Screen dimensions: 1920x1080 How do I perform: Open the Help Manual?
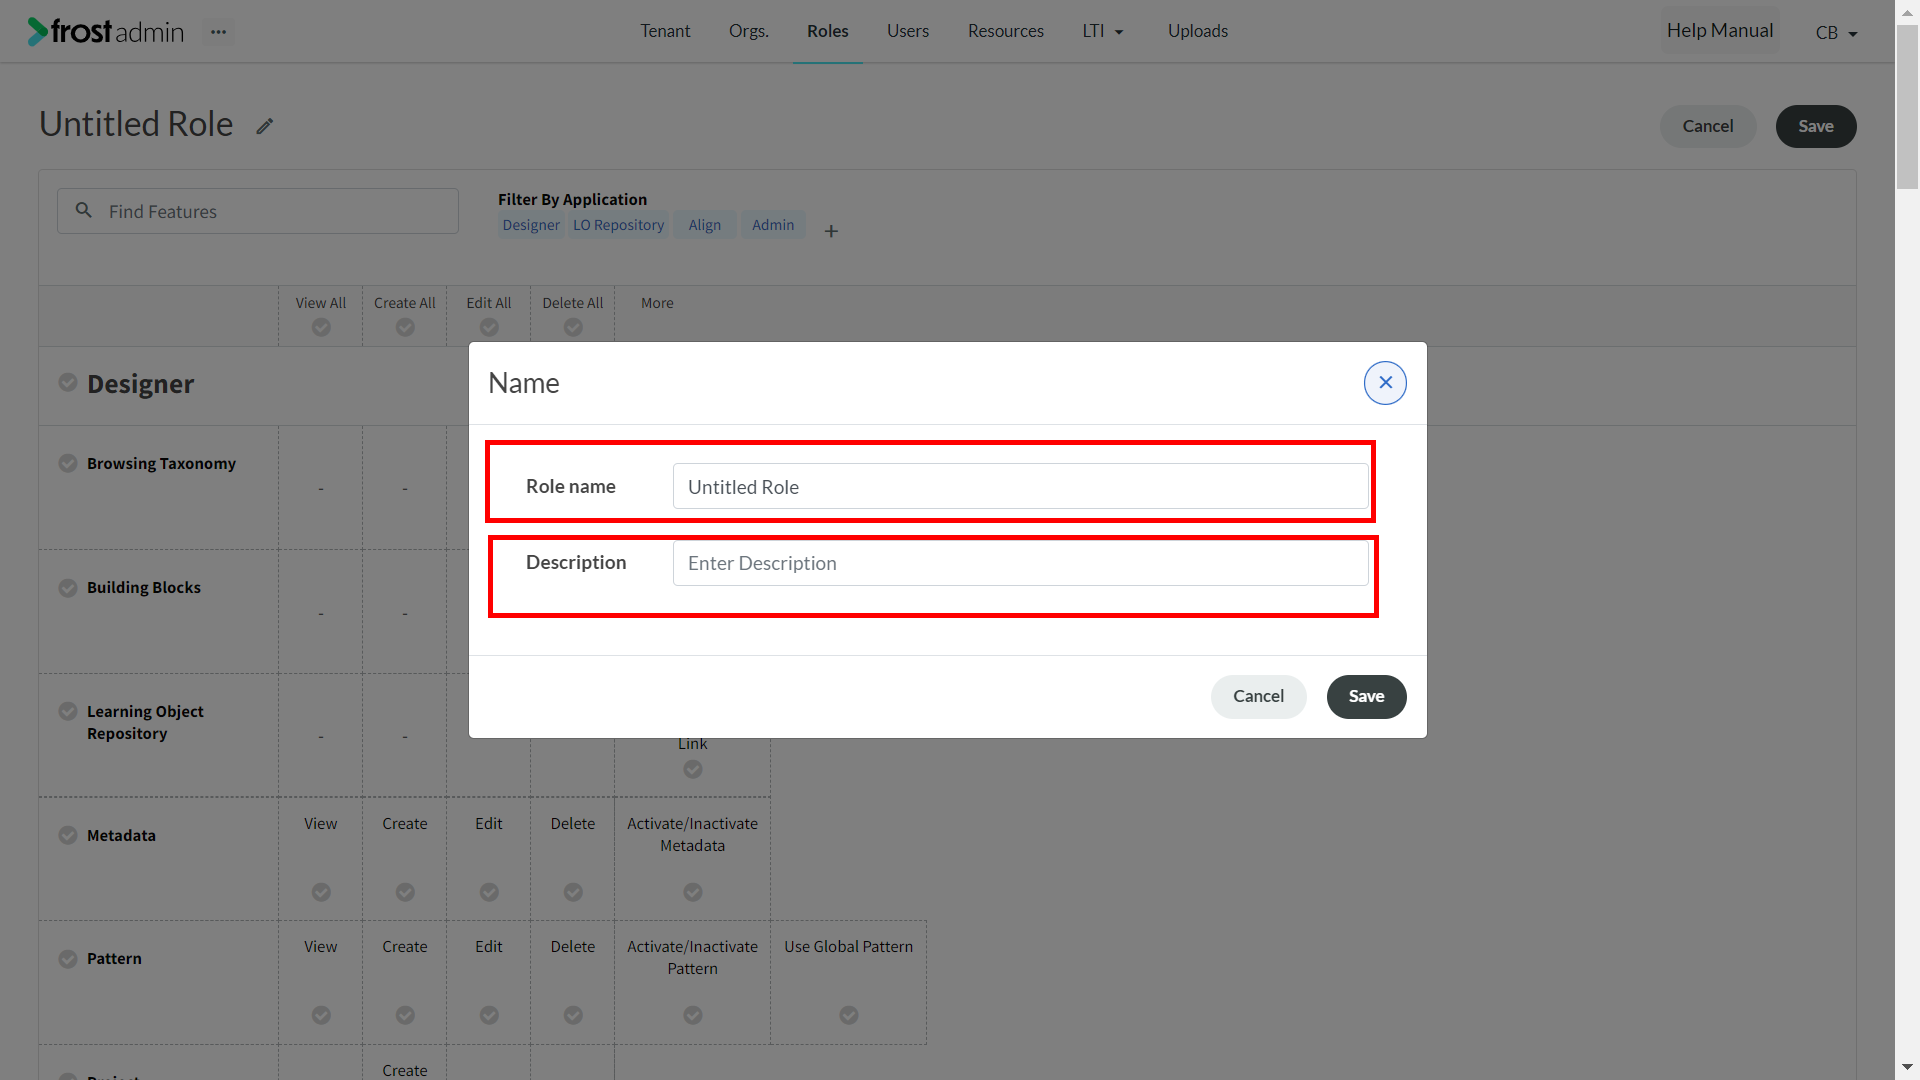click(1720, 31)
